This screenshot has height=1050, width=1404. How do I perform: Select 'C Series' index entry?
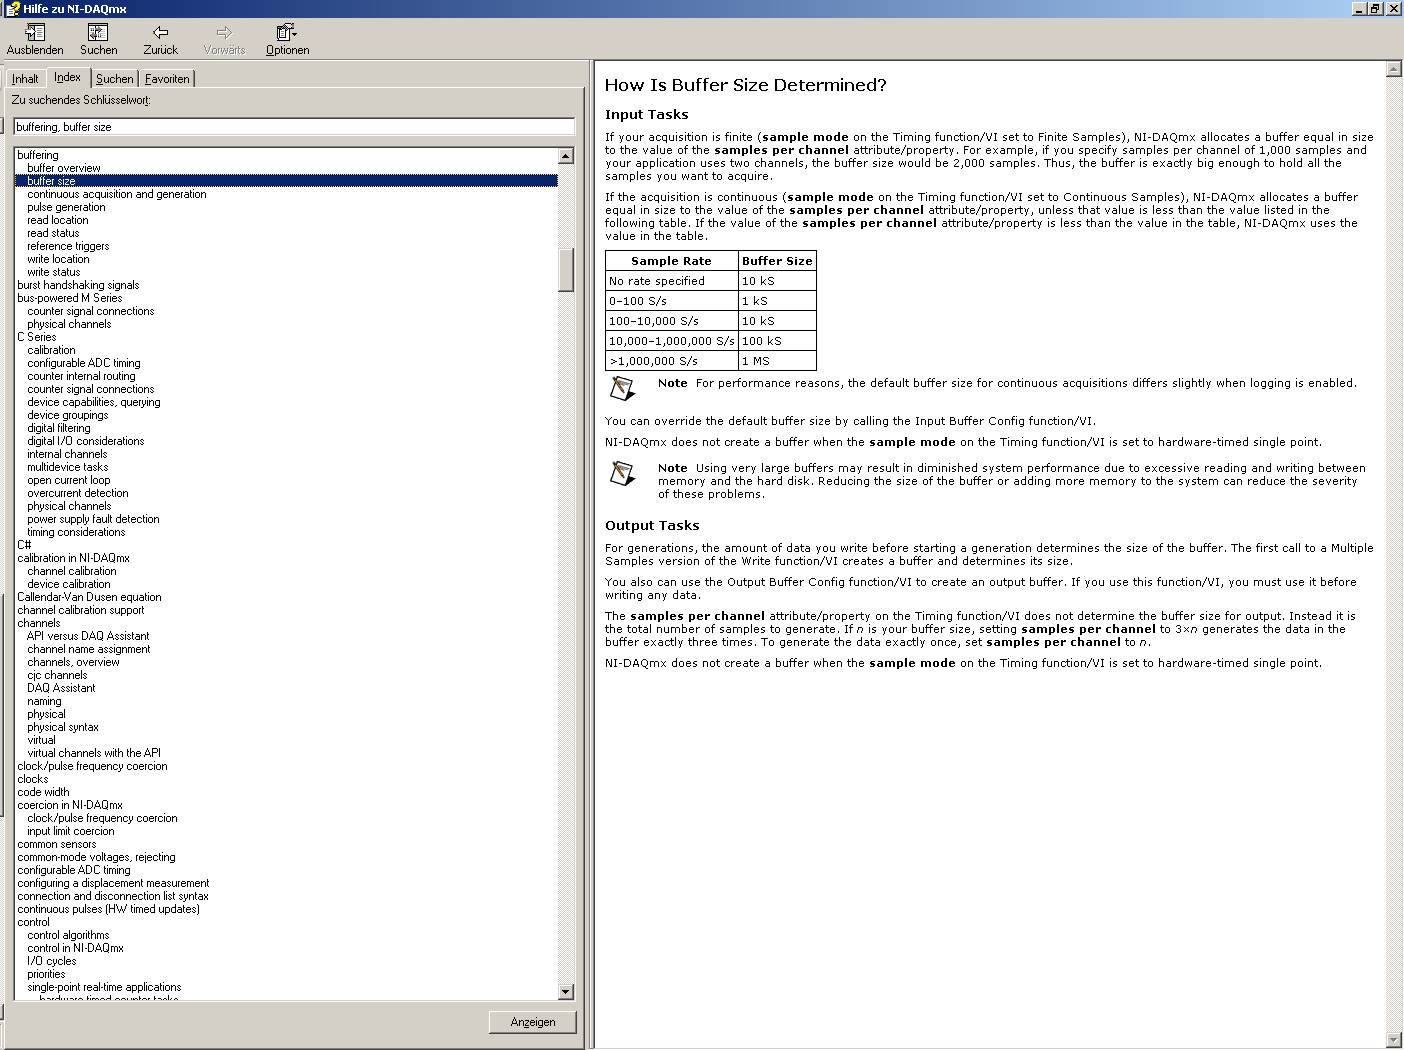click(37, 337)
